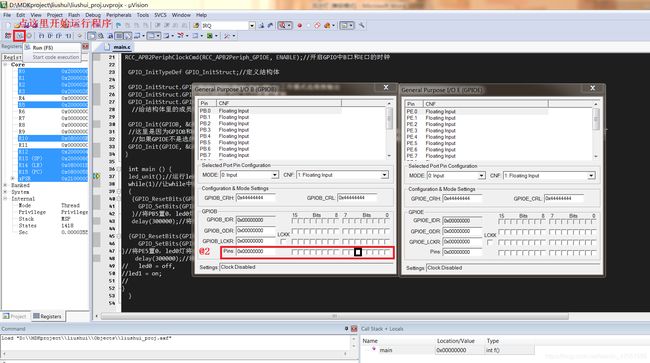
Task: Open the Analysis windows icon
Action: click(181, 36)
